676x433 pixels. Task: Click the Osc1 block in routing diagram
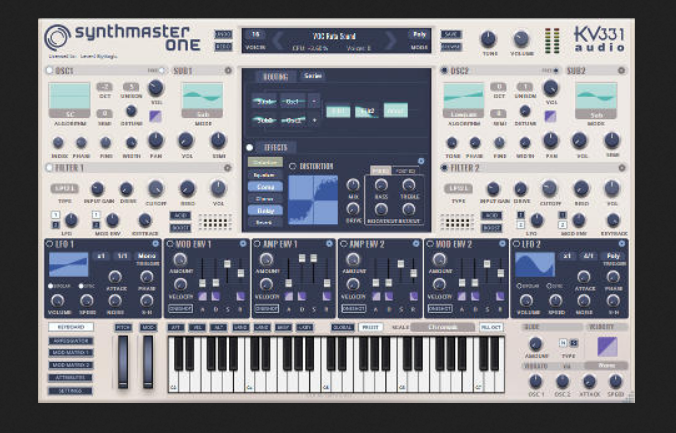(x=293, y=102)
